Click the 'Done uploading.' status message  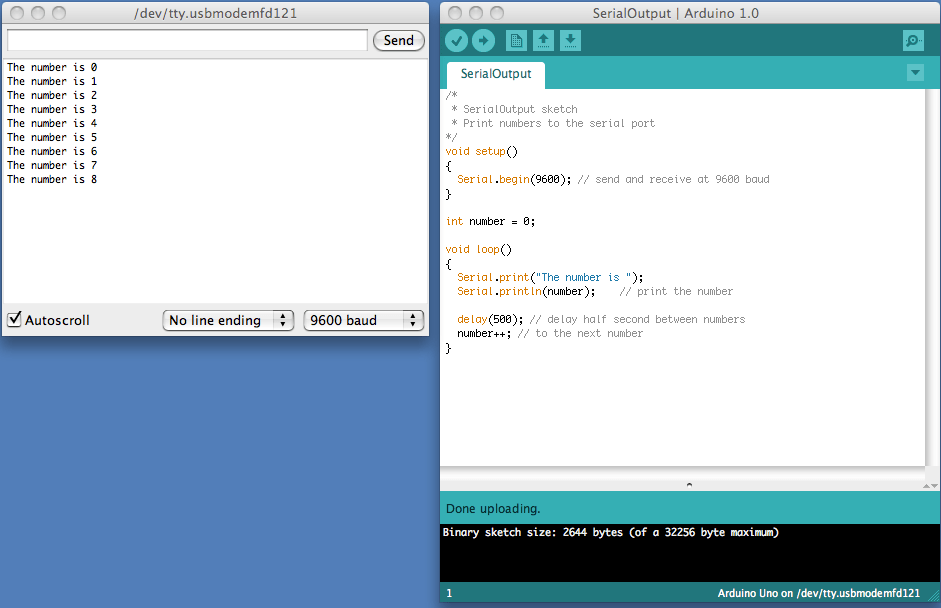pos(493,508)
